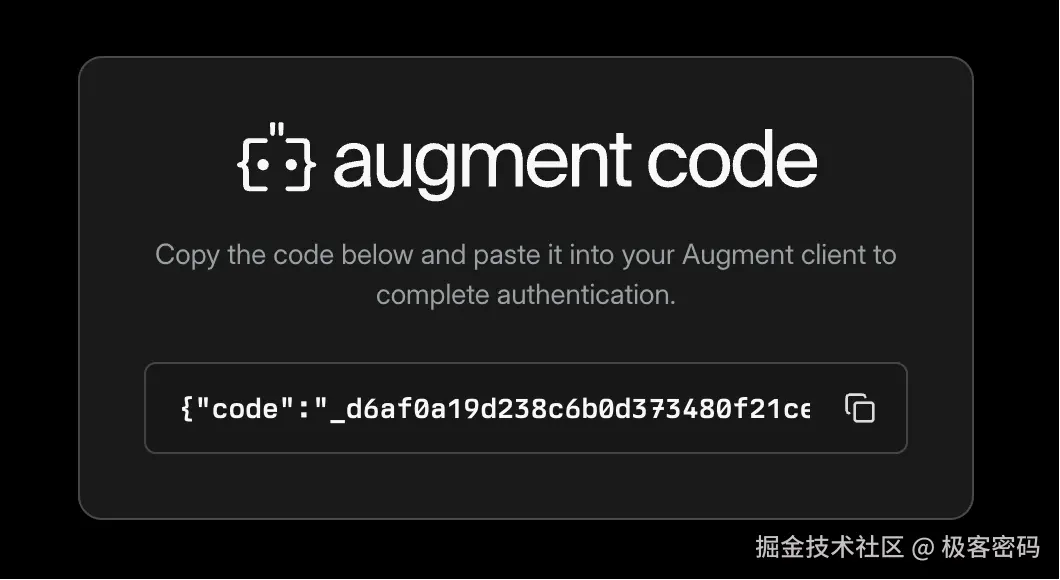Click the 掘金技术社区 watermark text

829,547
